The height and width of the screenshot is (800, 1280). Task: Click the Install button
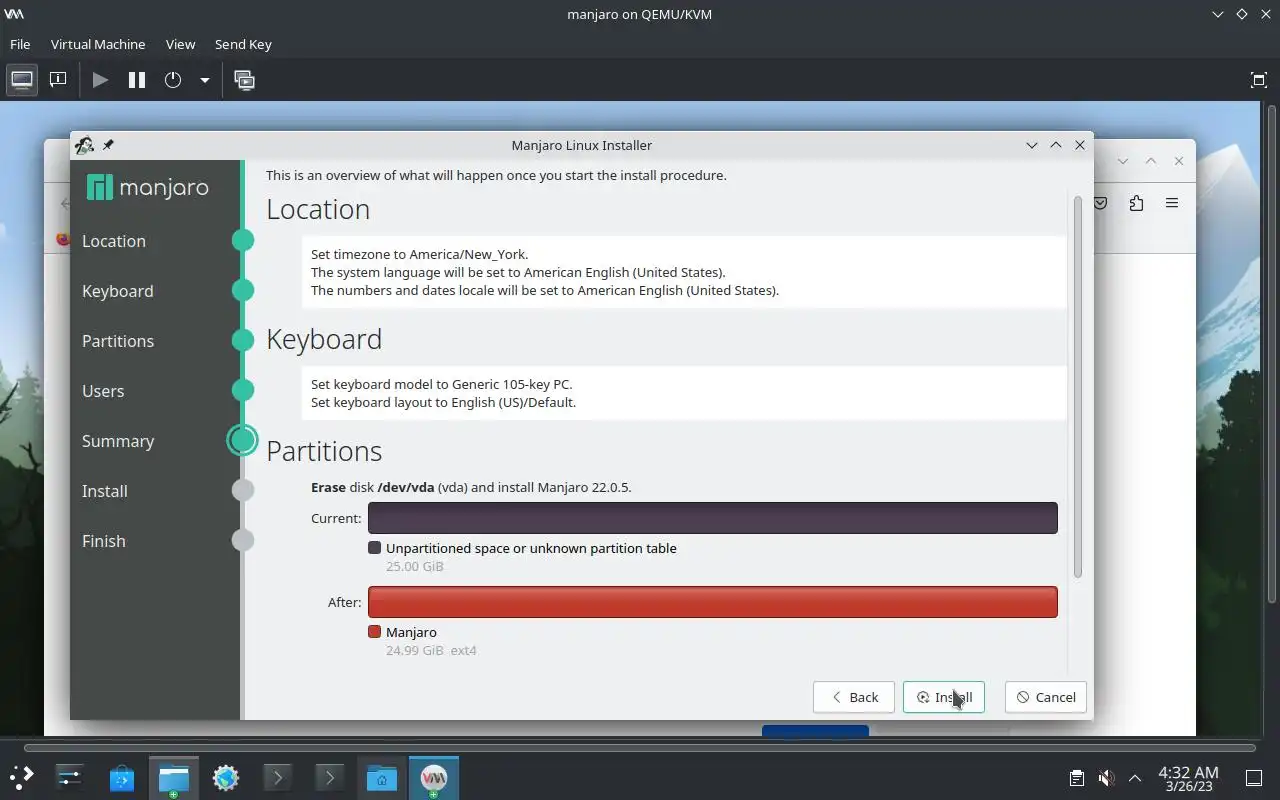[944, 697]
